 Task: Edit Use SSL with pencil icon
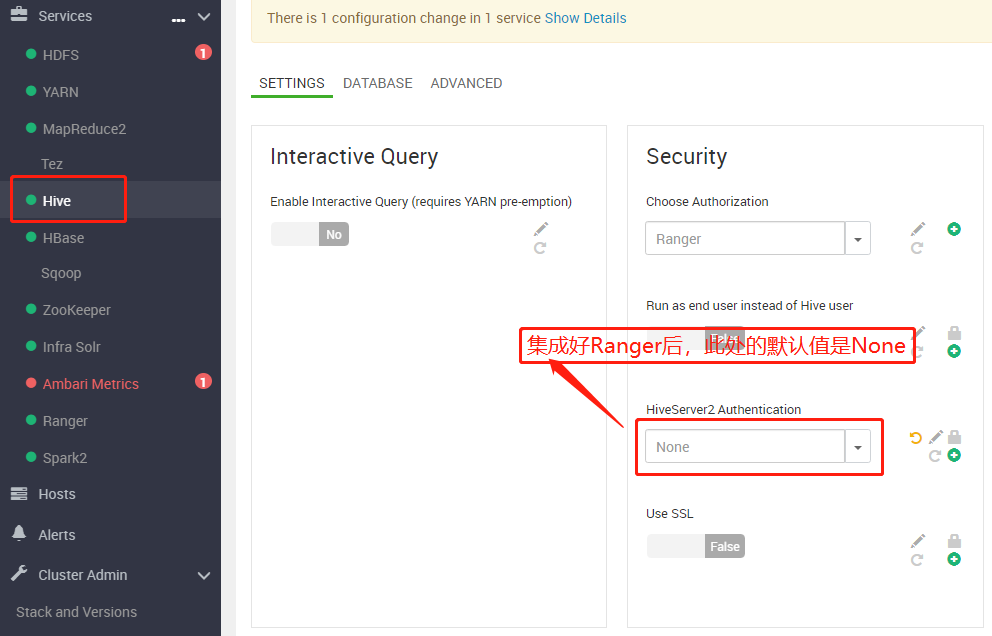pyautogui.click(x=918, y=540)
